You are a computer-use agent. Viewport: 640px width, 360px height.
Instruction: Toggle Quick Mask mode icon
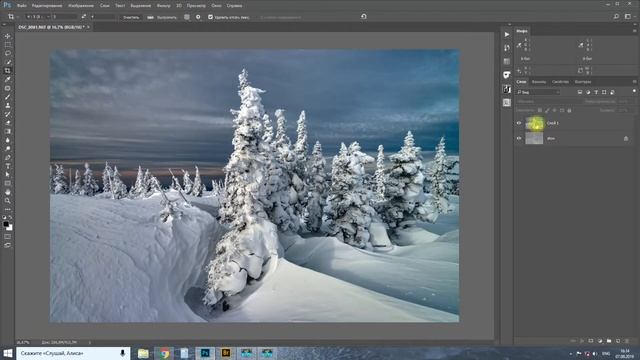(x=8, y=236)
